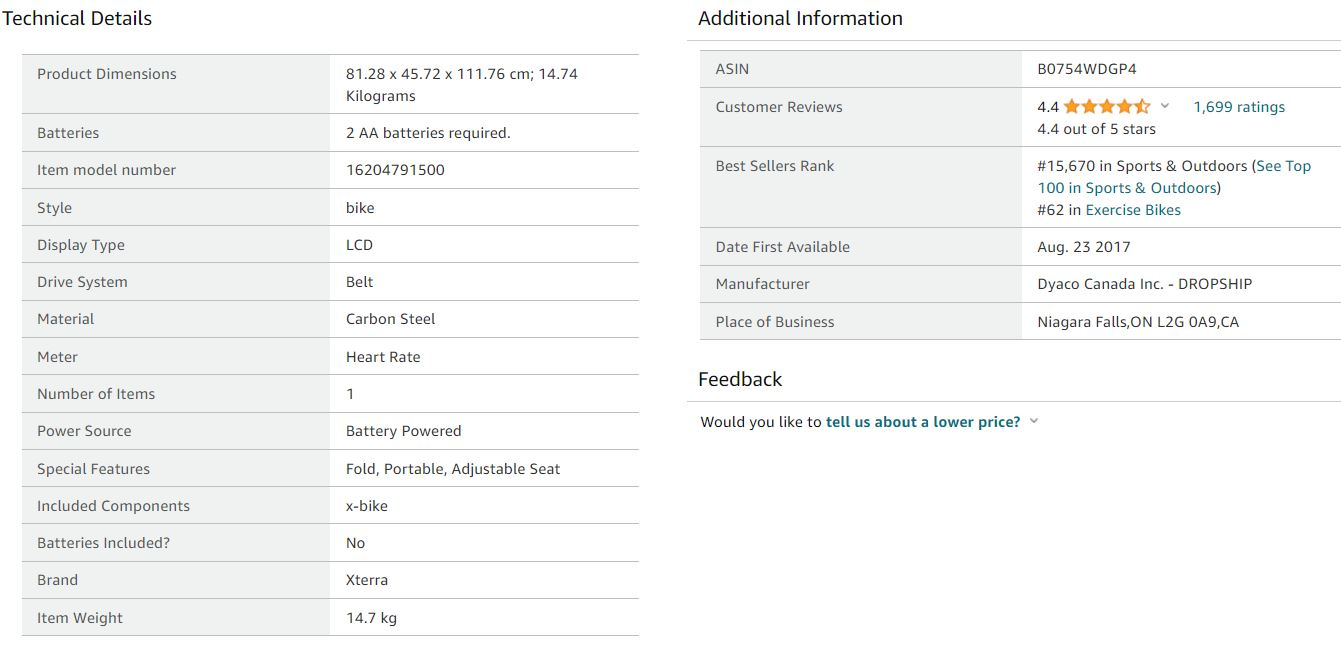This screenshot has height=659, width=1341.
Task: Click '2 AA batteries required.' text
Action: pos(428,133)
